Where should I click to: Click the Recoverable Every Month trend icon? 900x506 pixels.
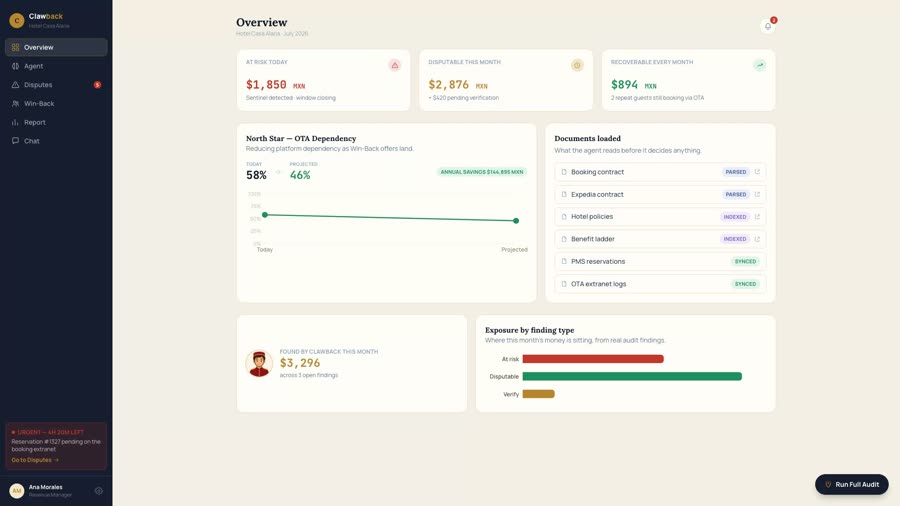tap(759, 65)
